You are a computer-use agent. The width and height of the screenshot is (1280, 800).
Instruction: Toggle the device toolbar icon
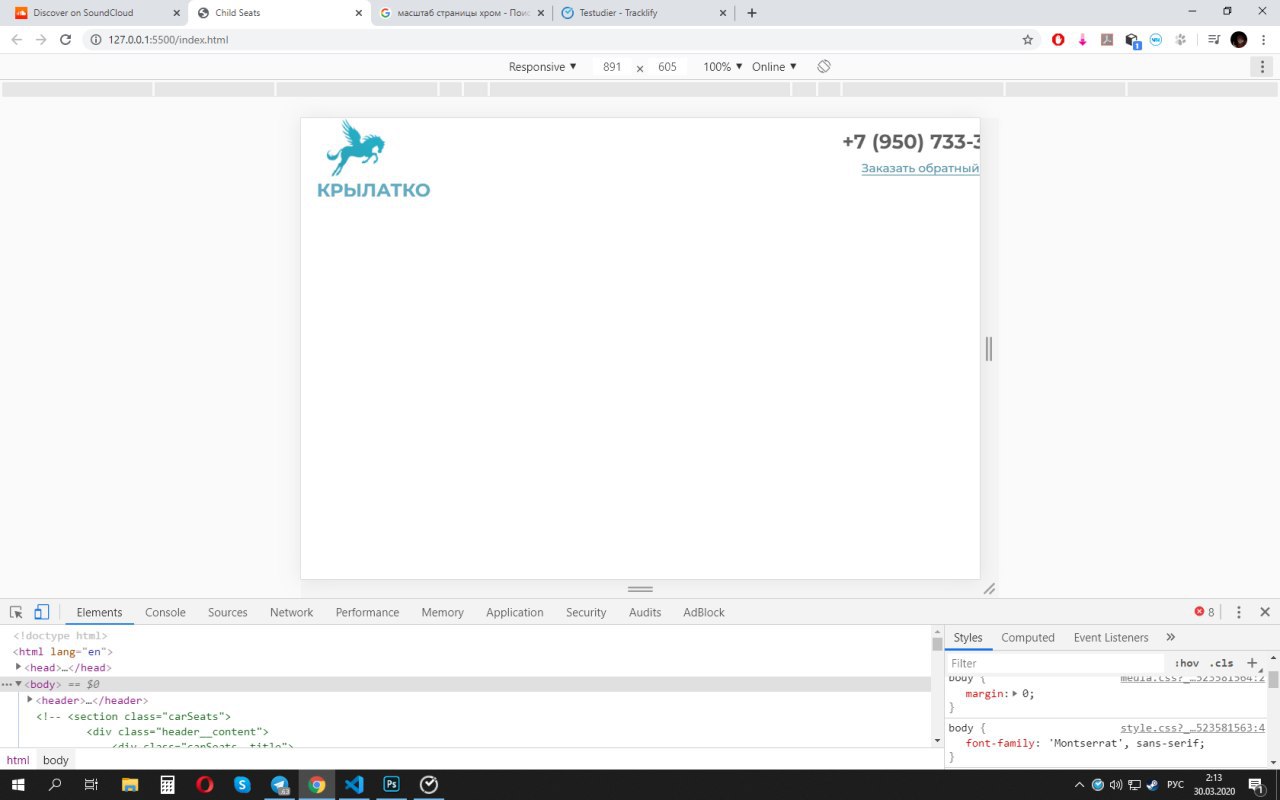41,612
